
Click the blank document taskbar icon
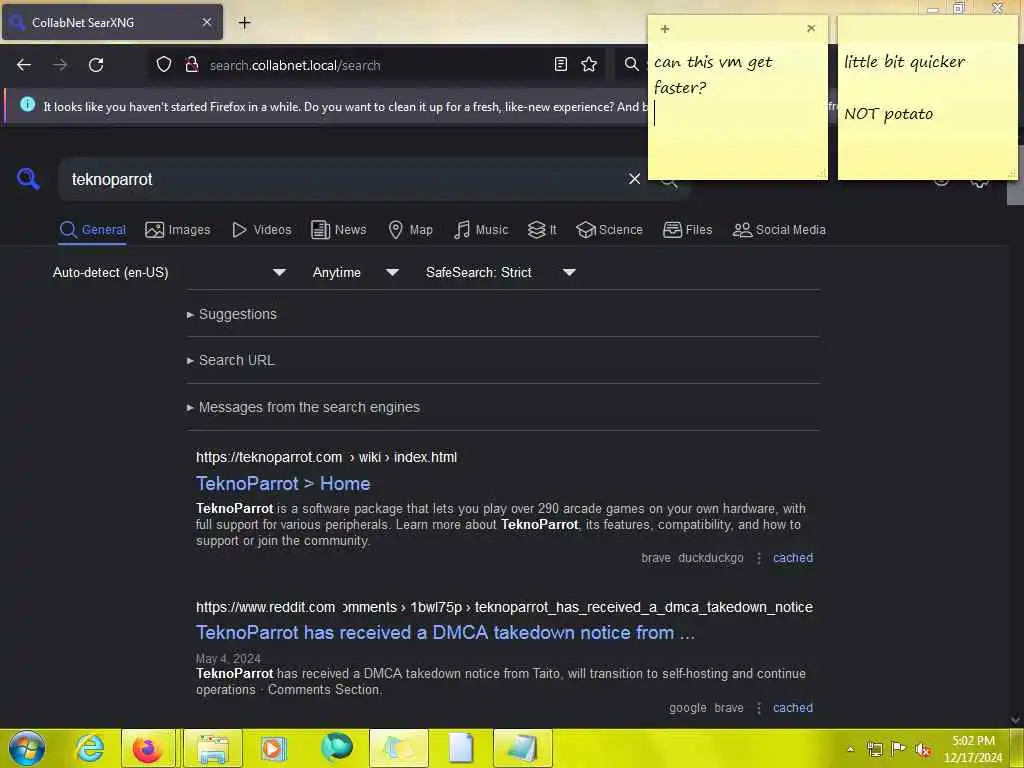point(461,748)
